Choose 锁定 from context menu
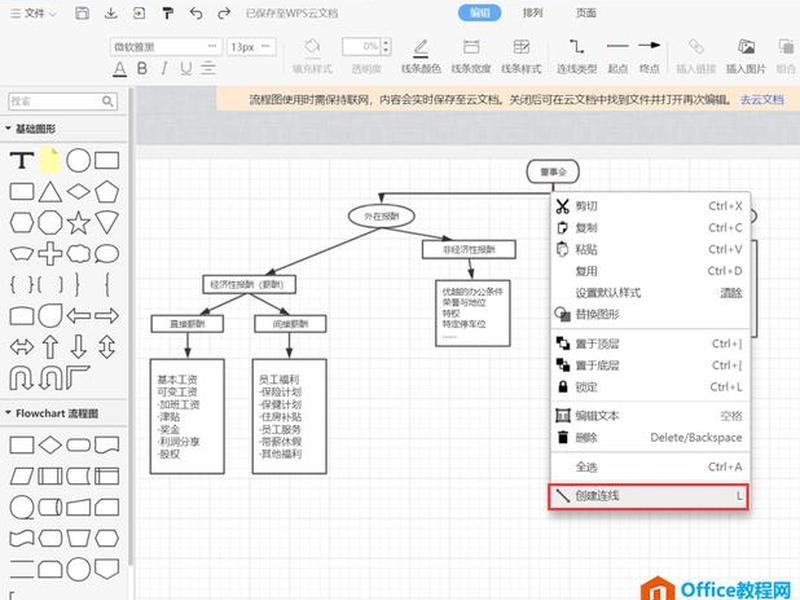 pyautogui.click(x=649, y=387)
